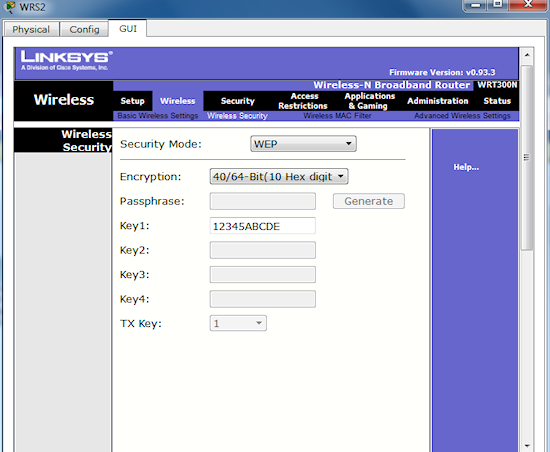This screenshot has height=452, width=550.
Task: Click the vertical scrollbar thumb
Action: (527, 157)
